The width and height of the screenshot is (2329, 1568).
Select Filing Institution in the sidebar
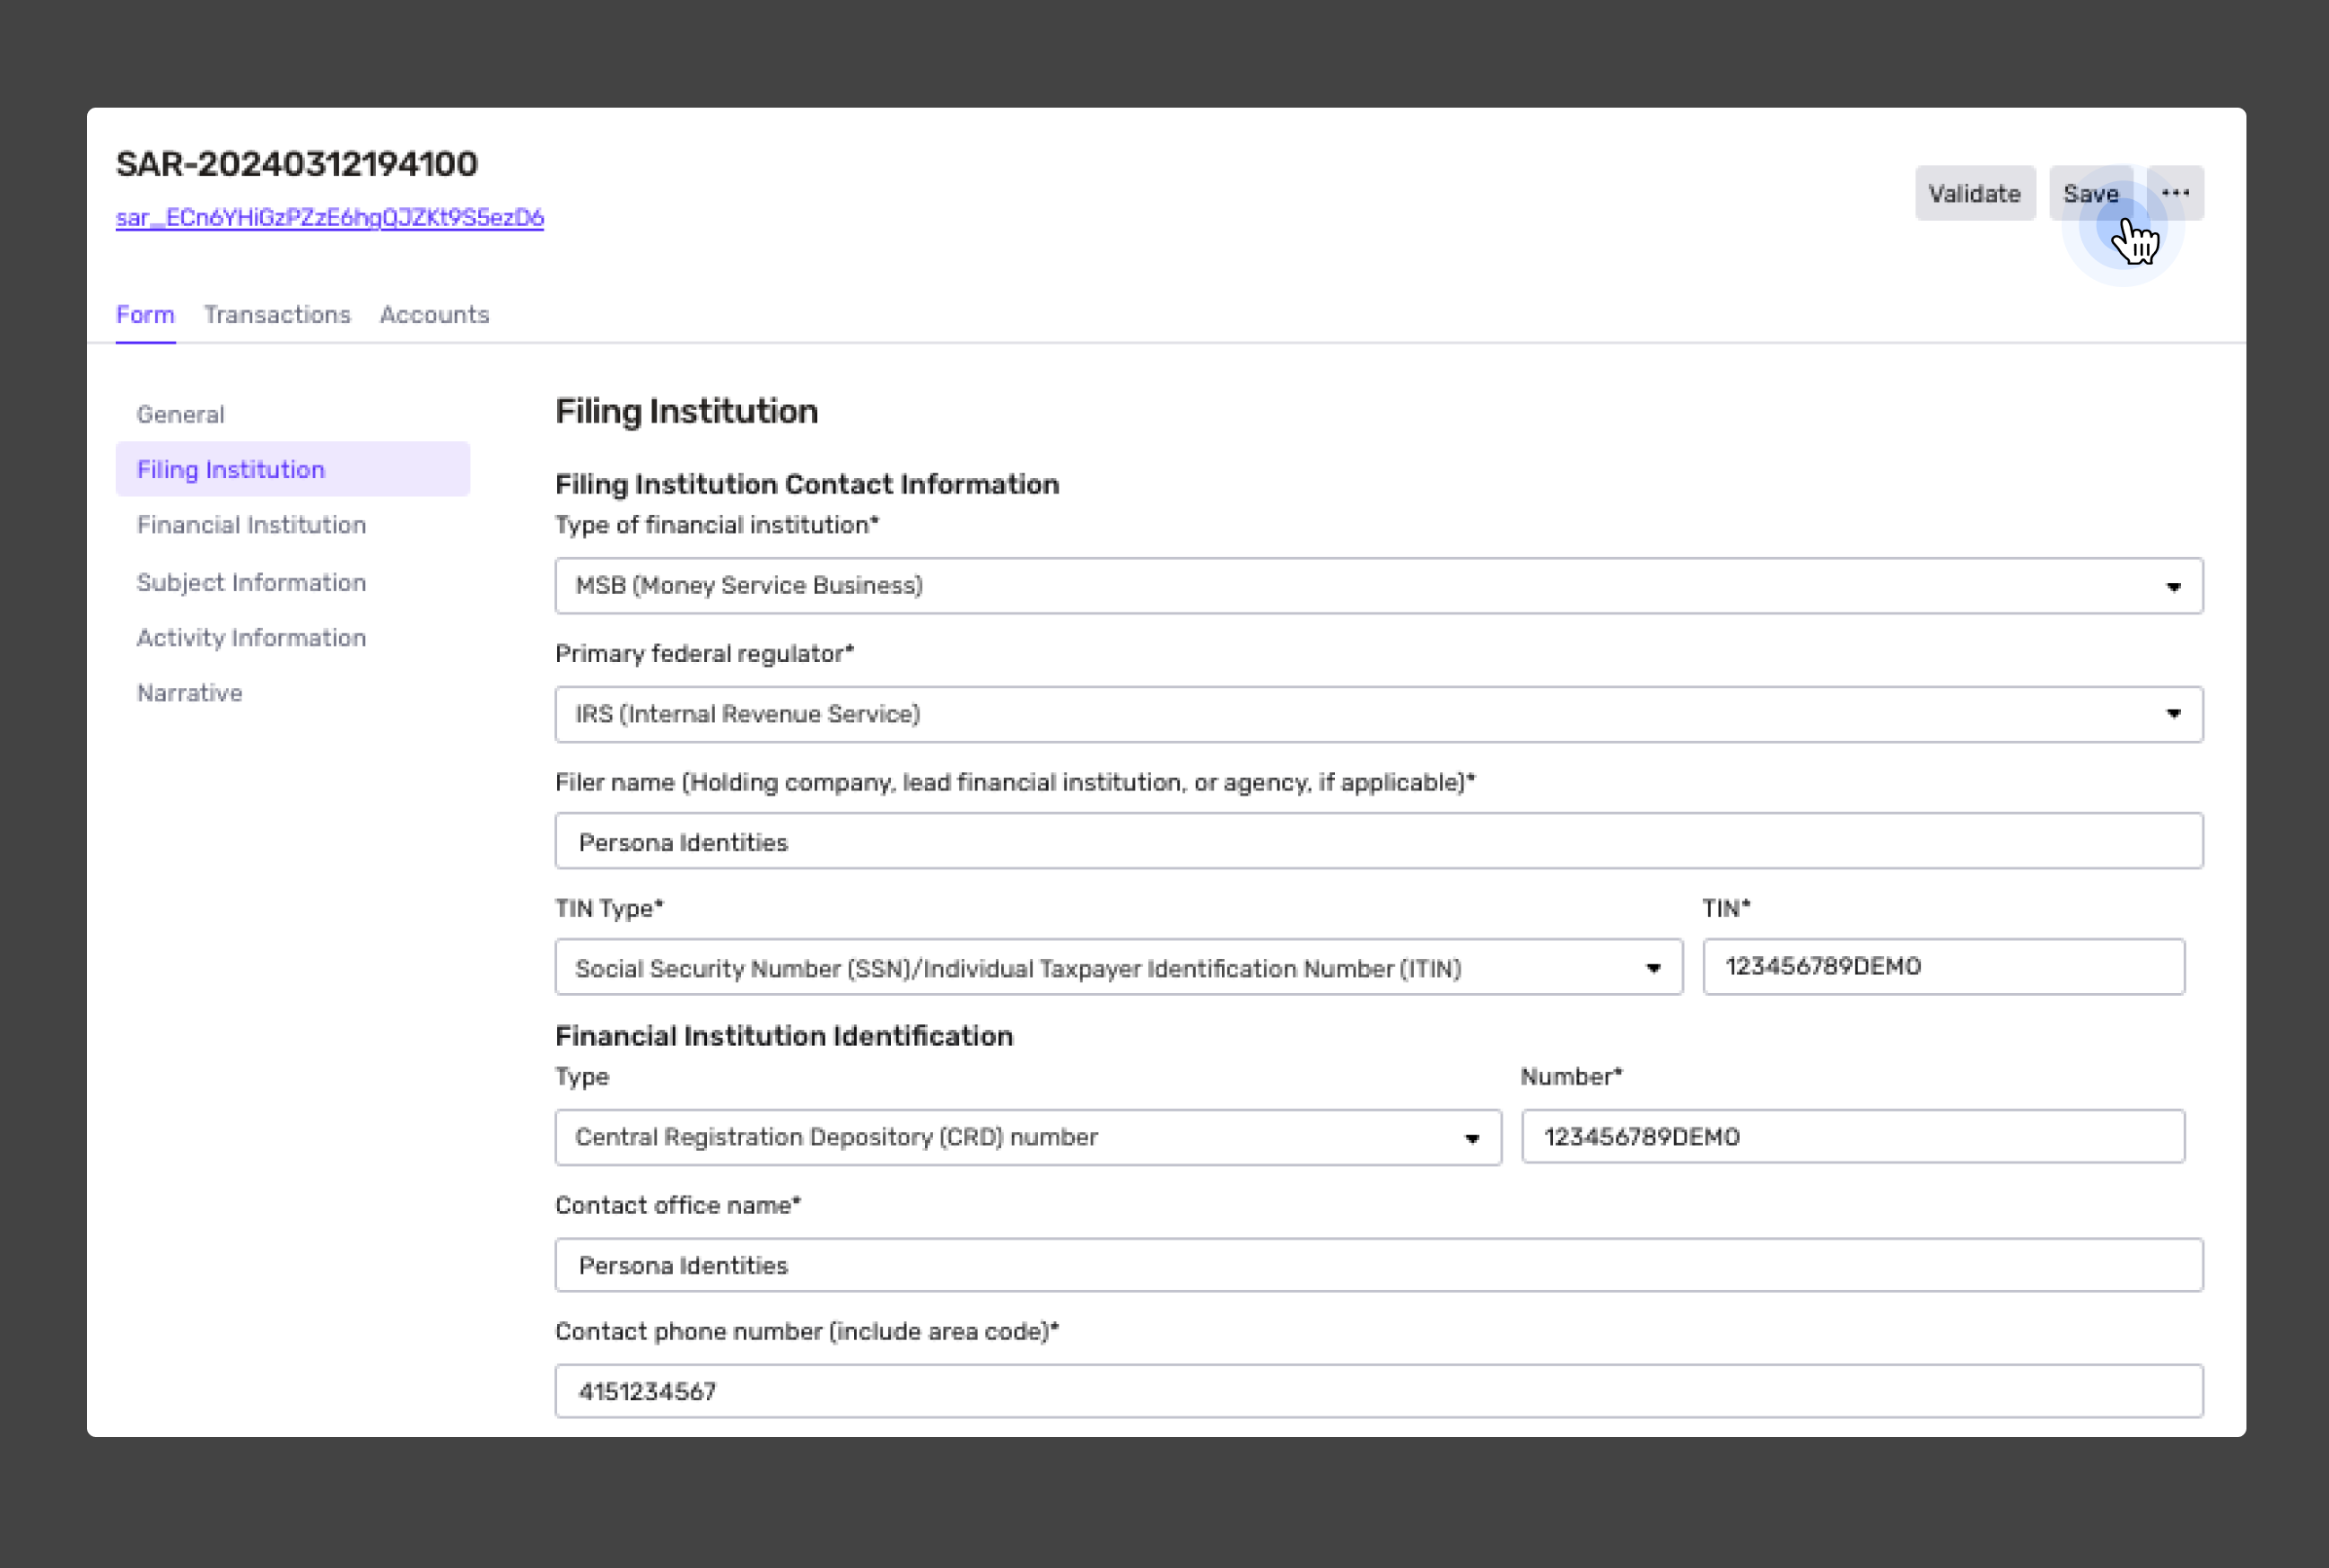tap(293, 469)
